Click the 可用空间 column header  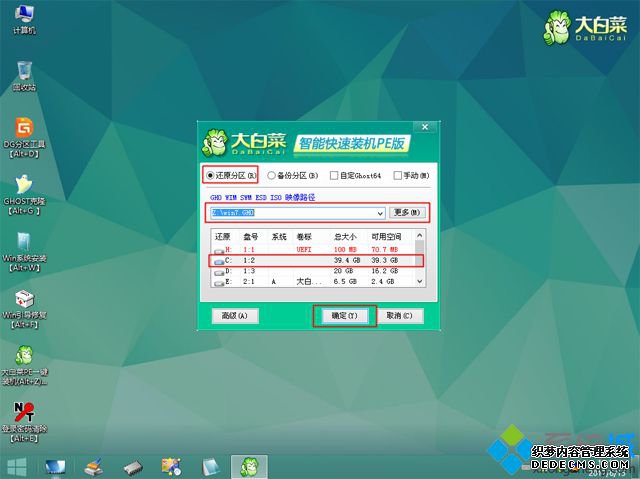(386, 237)
